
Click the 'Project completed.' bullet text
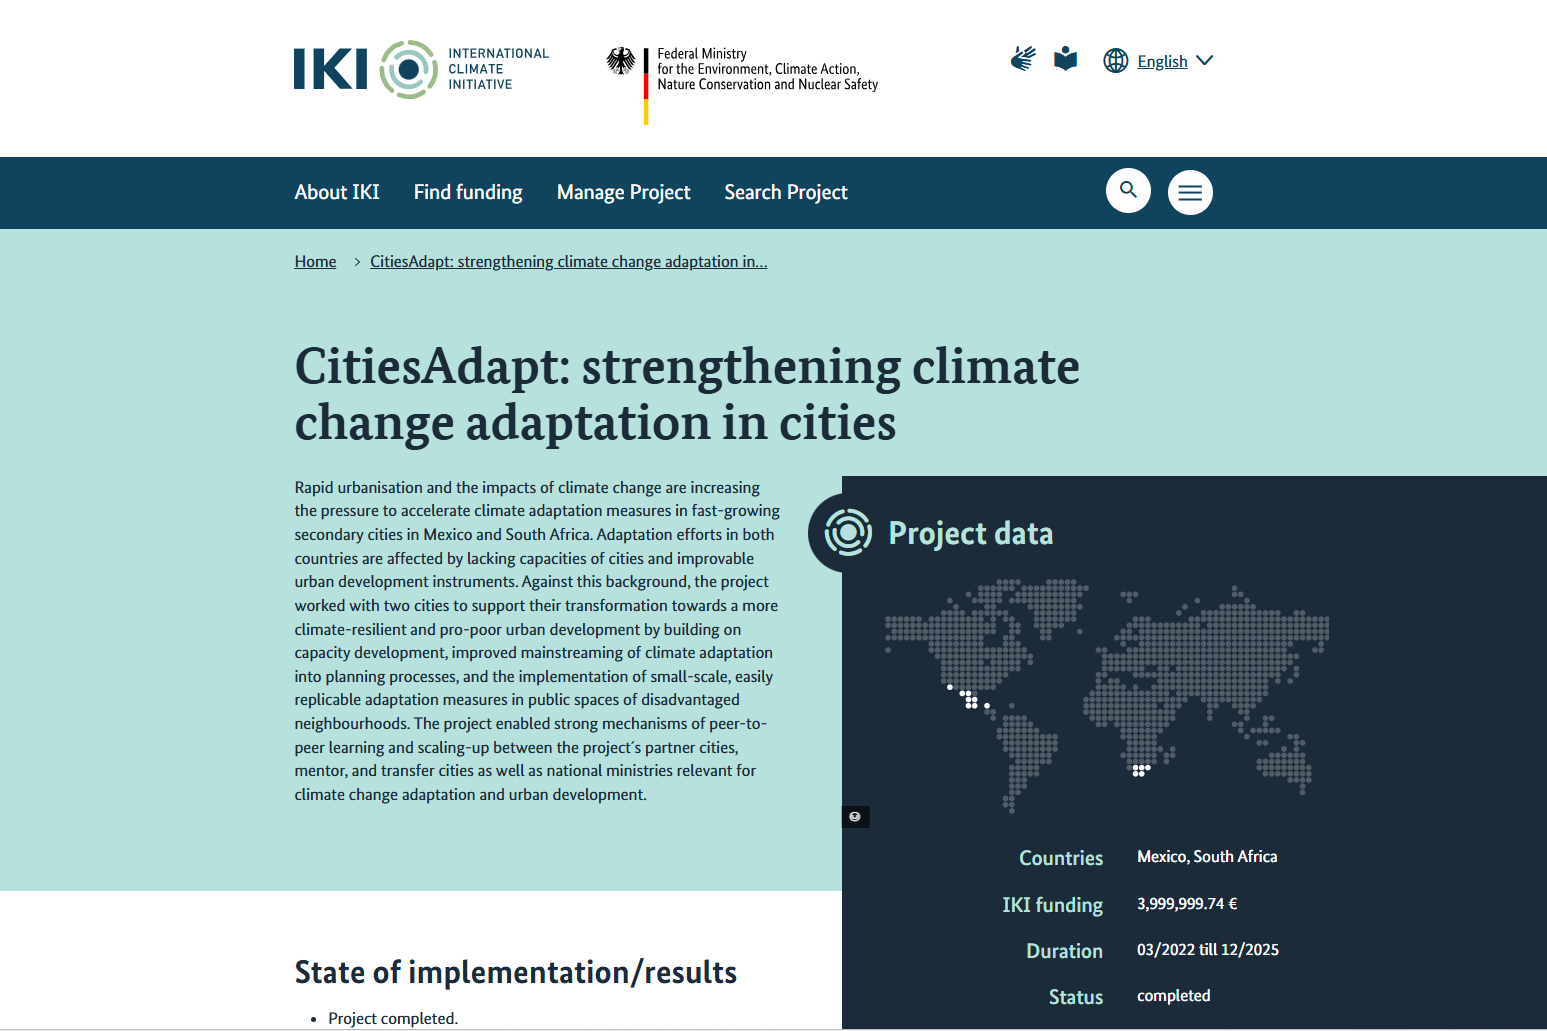(393, 1018)
